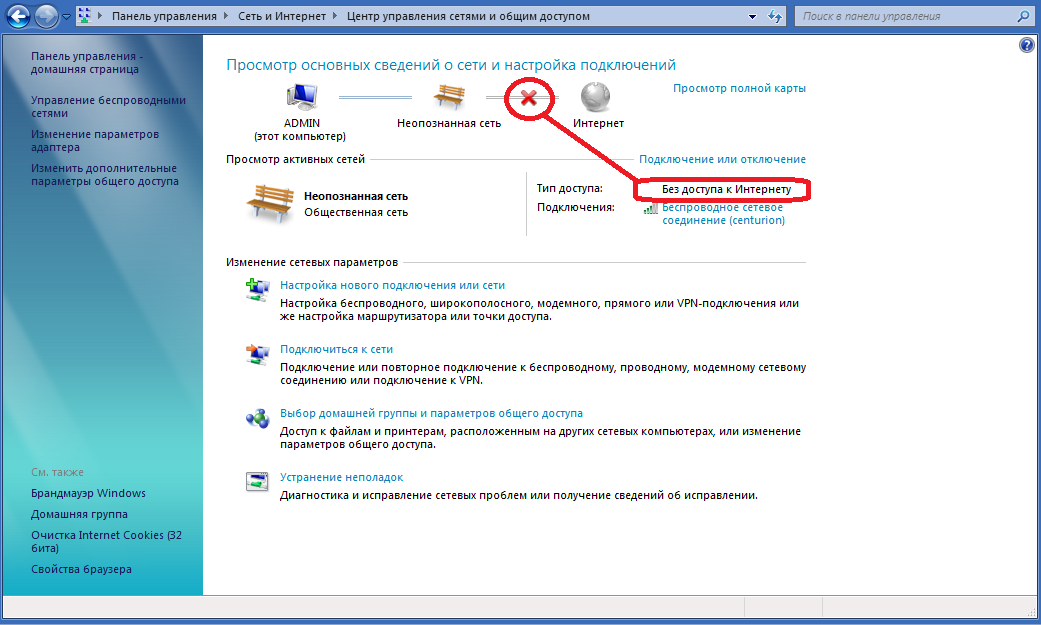Click the HomeGroup selection icon
The height and width of the screenshot is (625, 1041).
(257, 418)
